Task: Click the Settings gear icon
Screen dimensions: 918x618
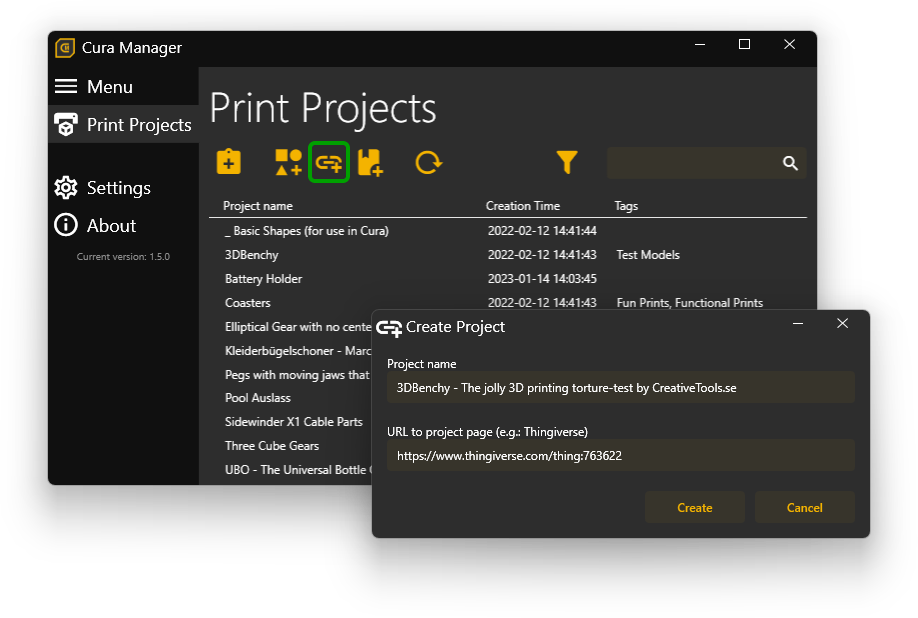Action: [x=66, y=187]
